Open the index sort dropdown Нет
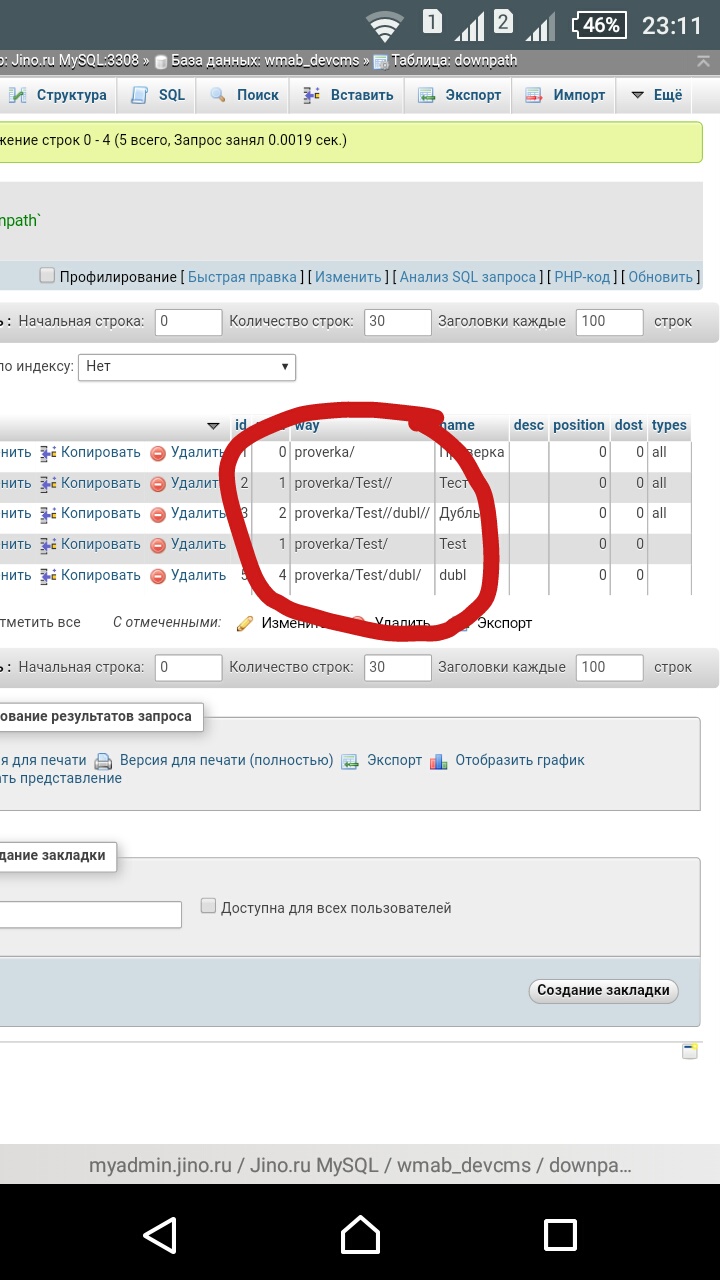The image size is (720, 1280). point(187,367)
